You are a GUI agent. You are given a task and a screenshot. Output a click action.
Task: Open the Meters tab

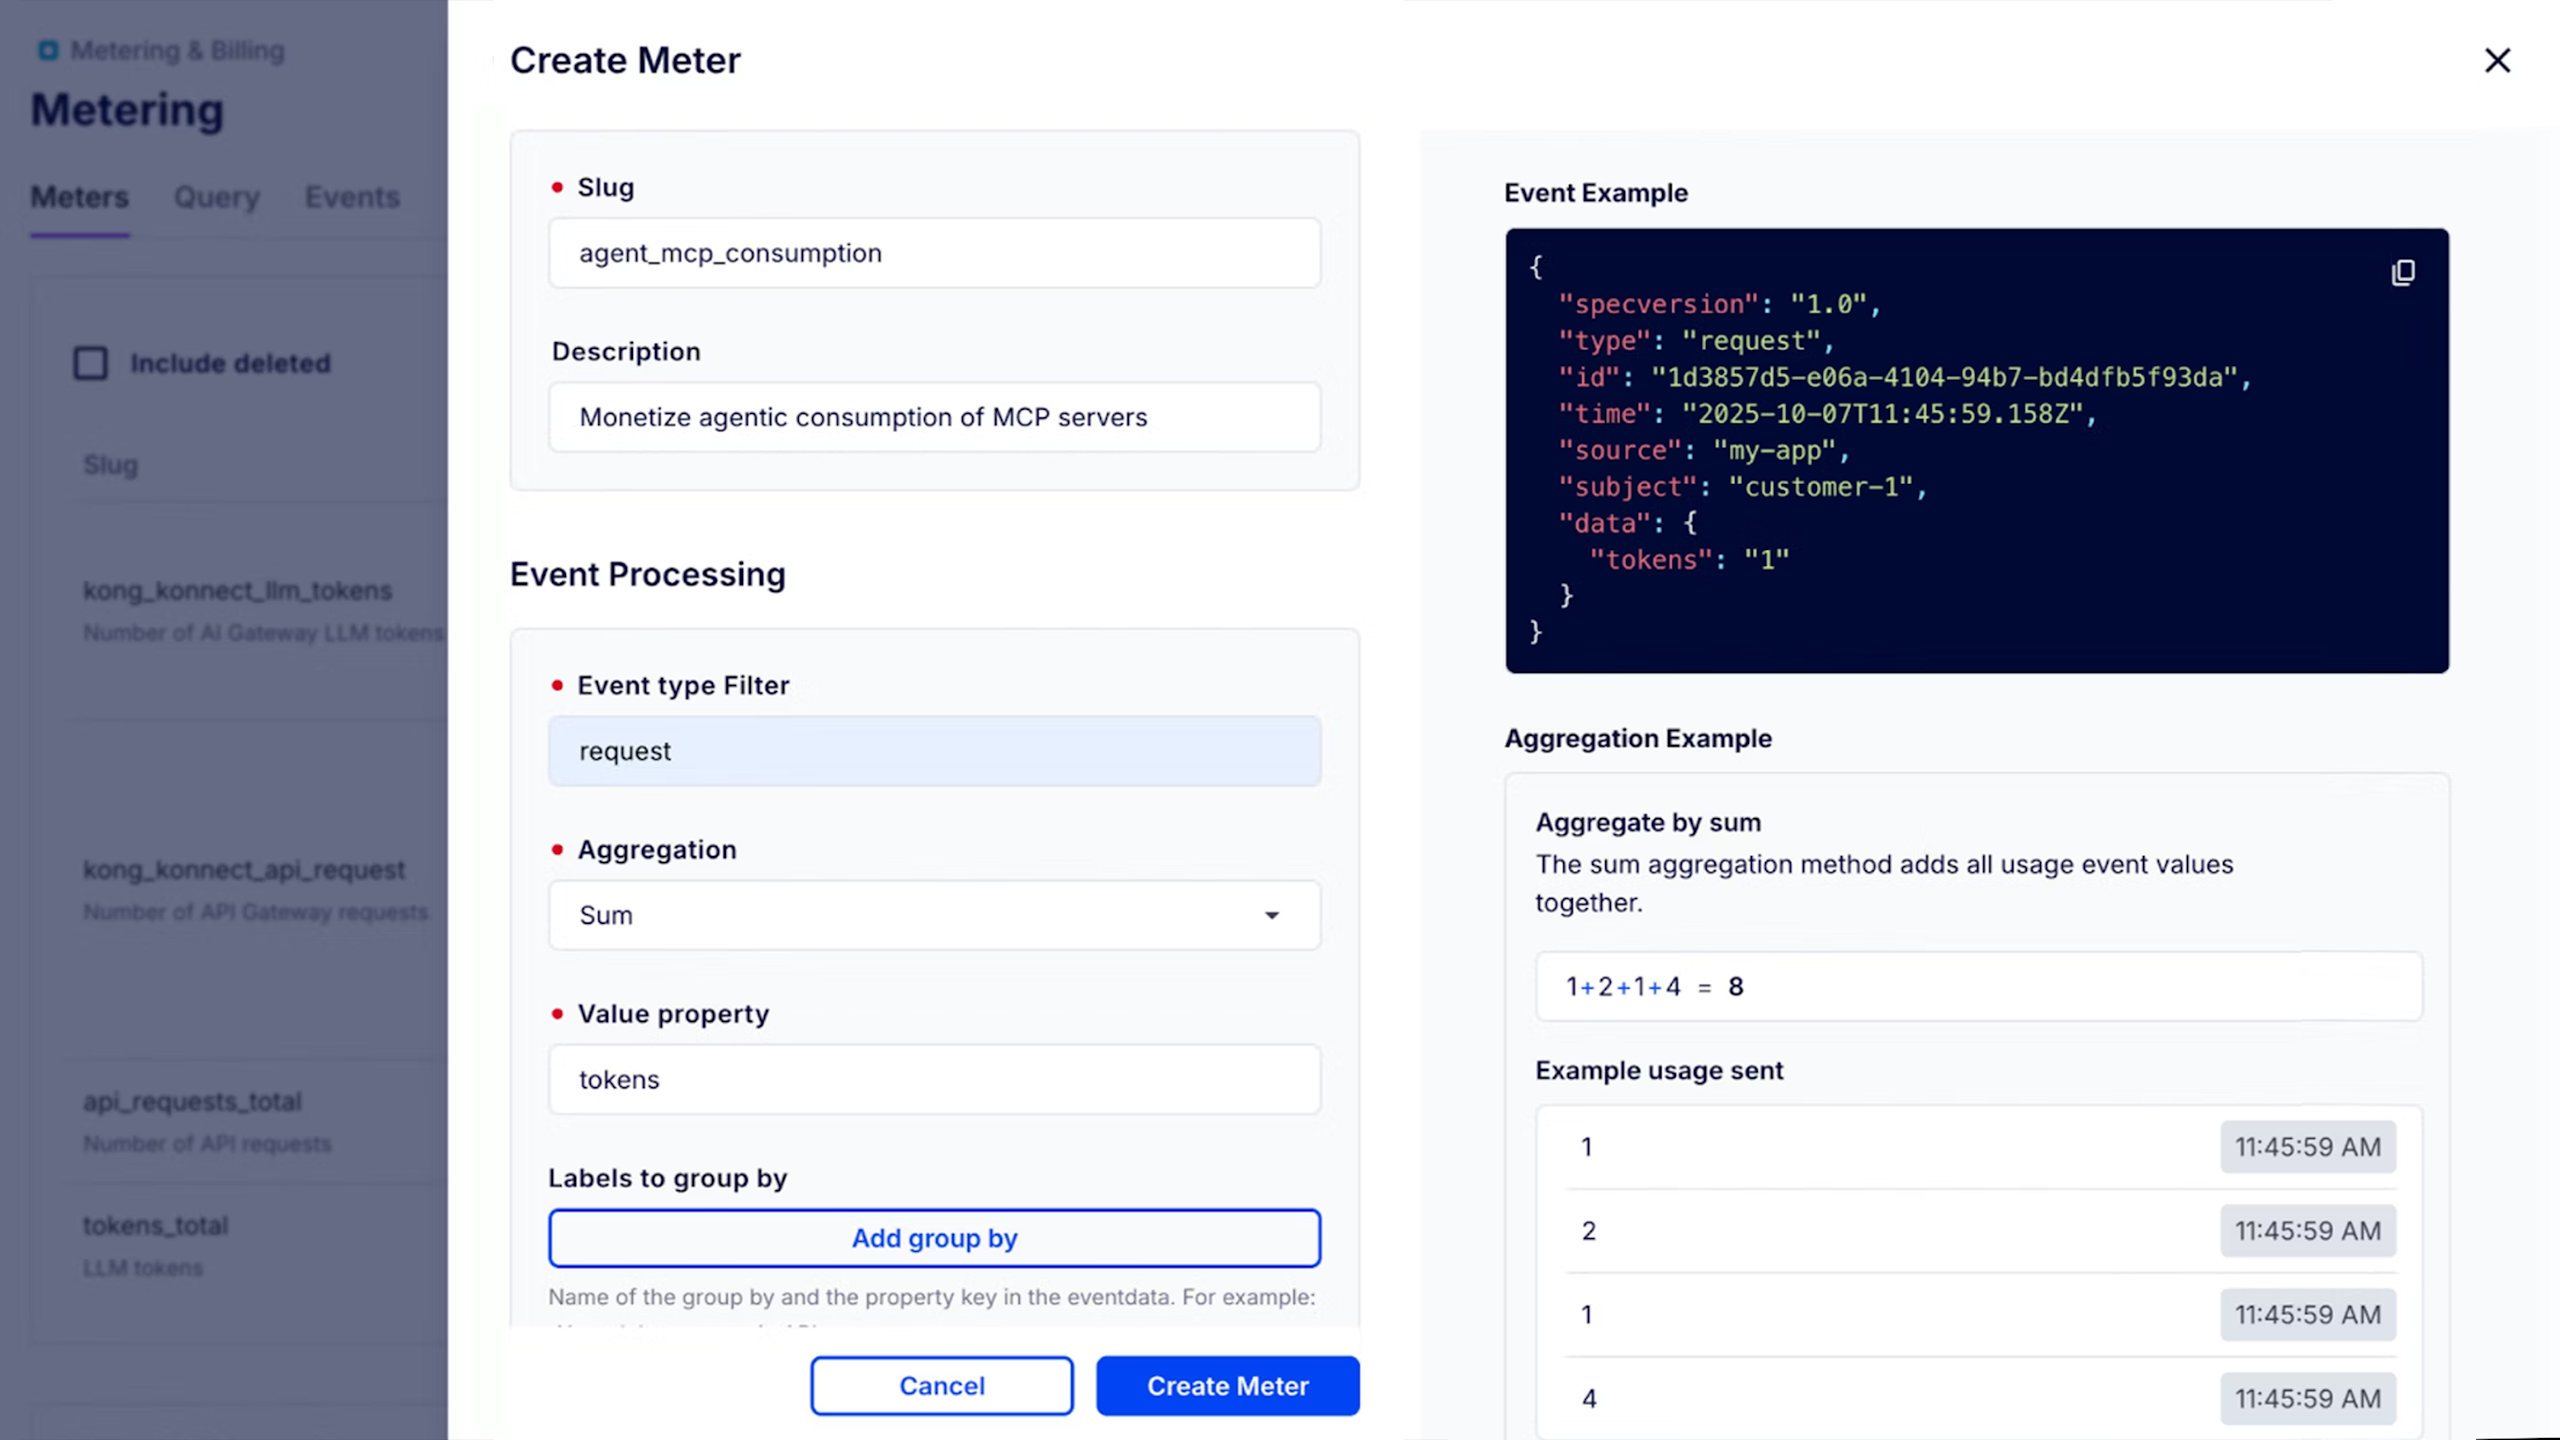(x=80, y=197)
